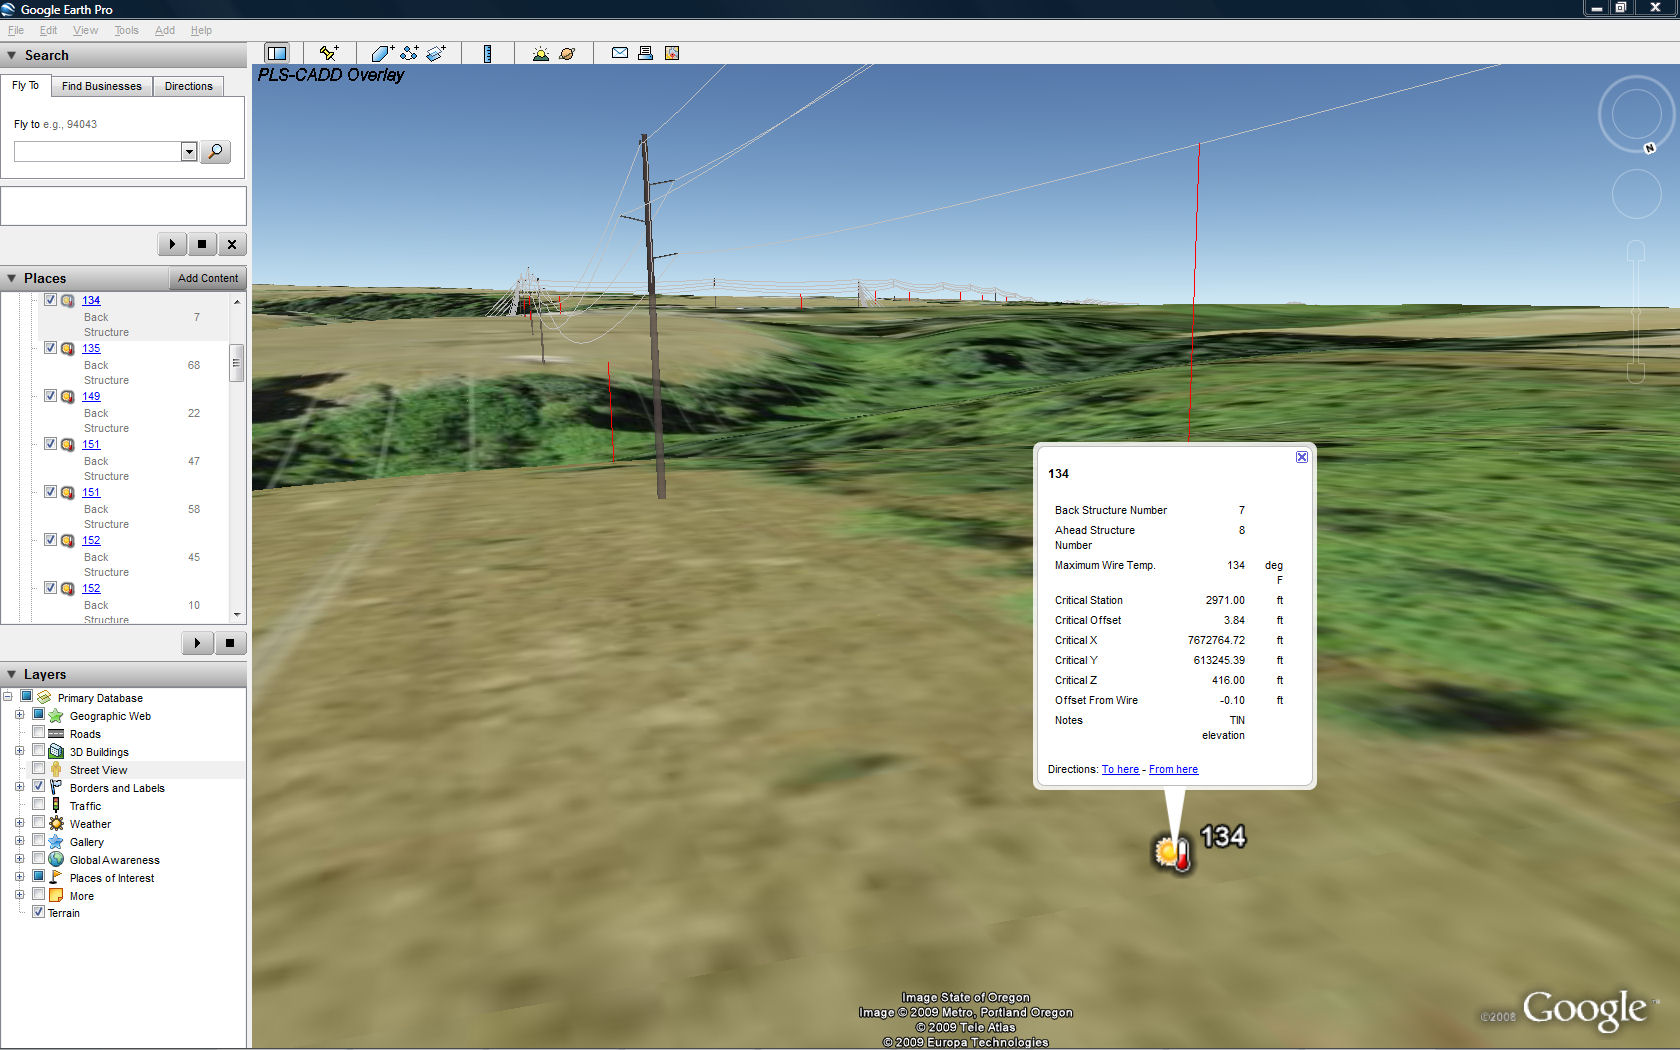Image resolution: width=1680 pixels, height=1050 pixels.
Task: Click Traffic light layer icon
Action: pyautogui.click(x=56, y=806)
